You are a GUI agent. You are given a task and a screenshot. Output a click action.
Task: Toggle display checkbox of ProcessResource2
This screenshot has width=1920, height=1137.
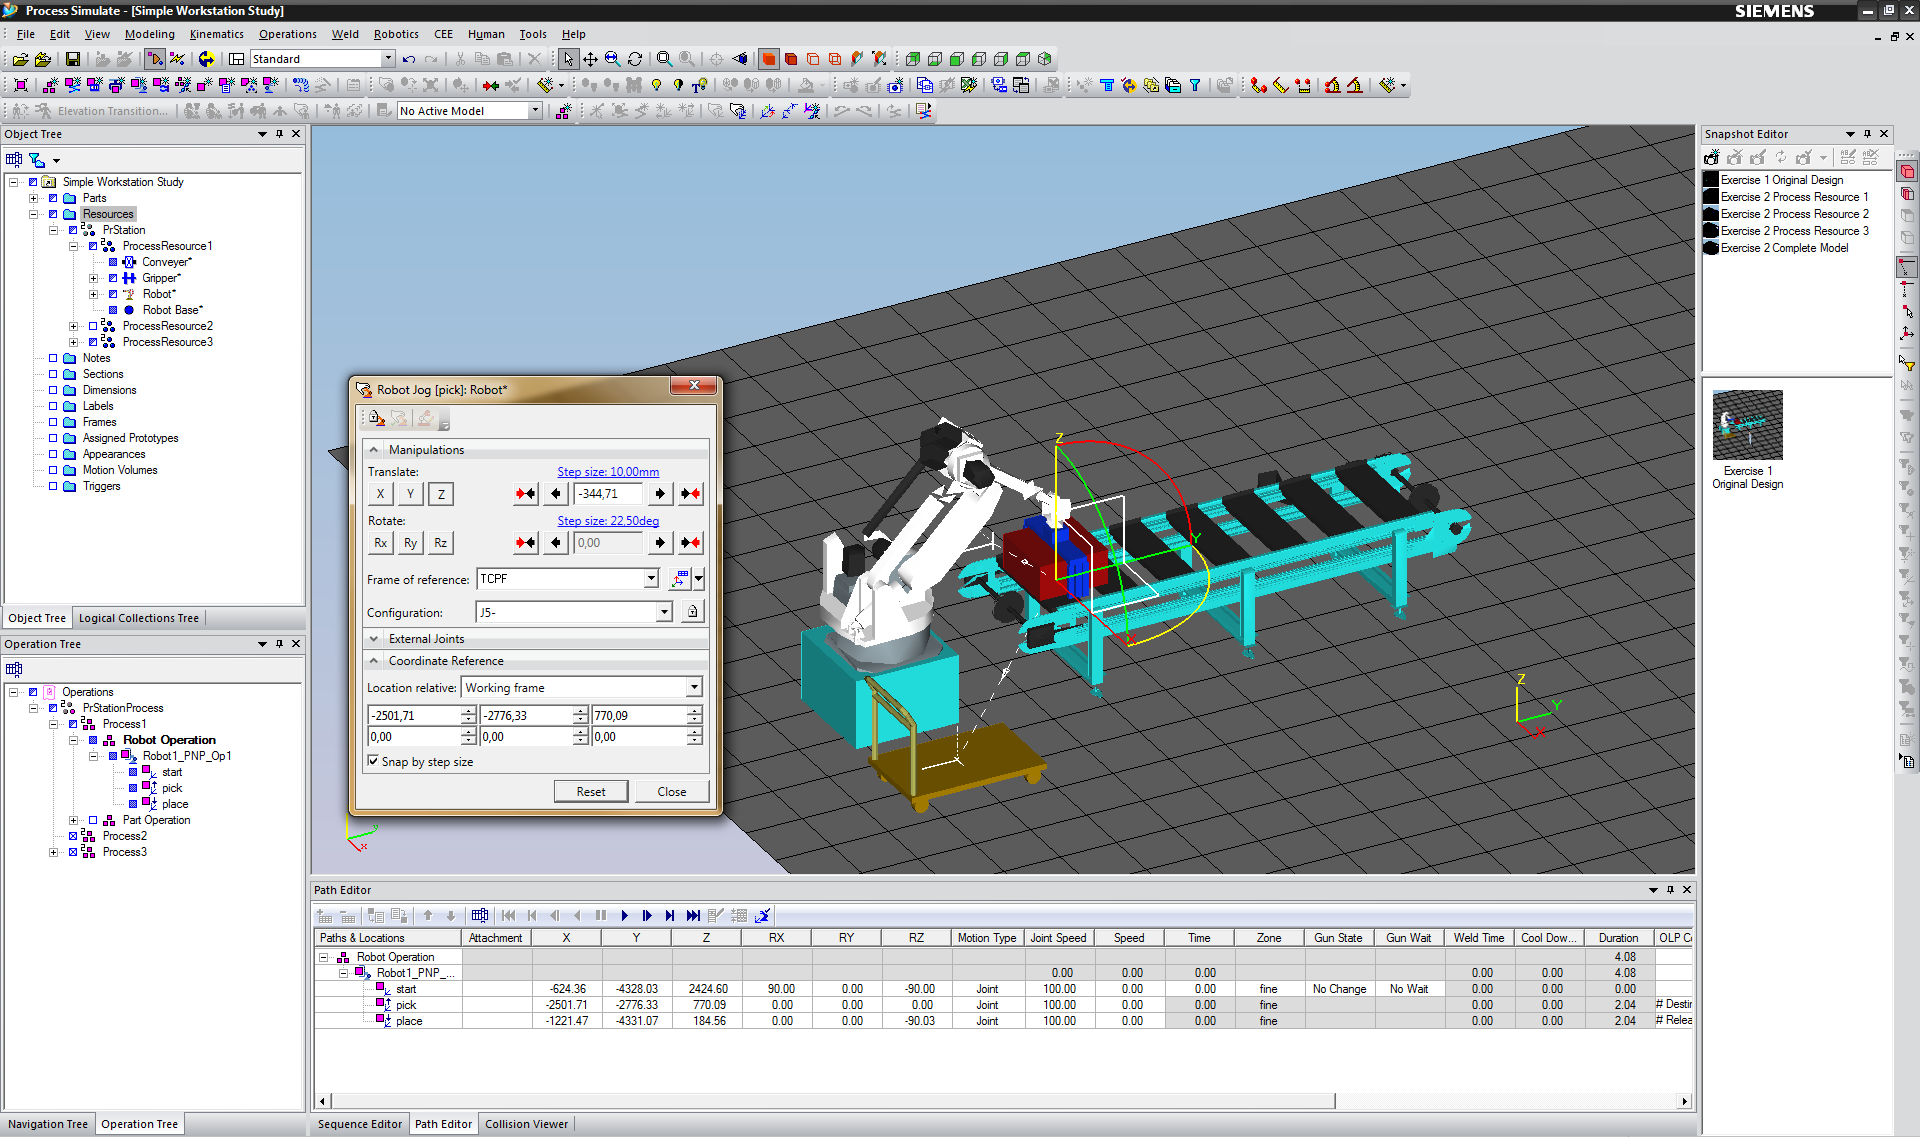[93, 326]
